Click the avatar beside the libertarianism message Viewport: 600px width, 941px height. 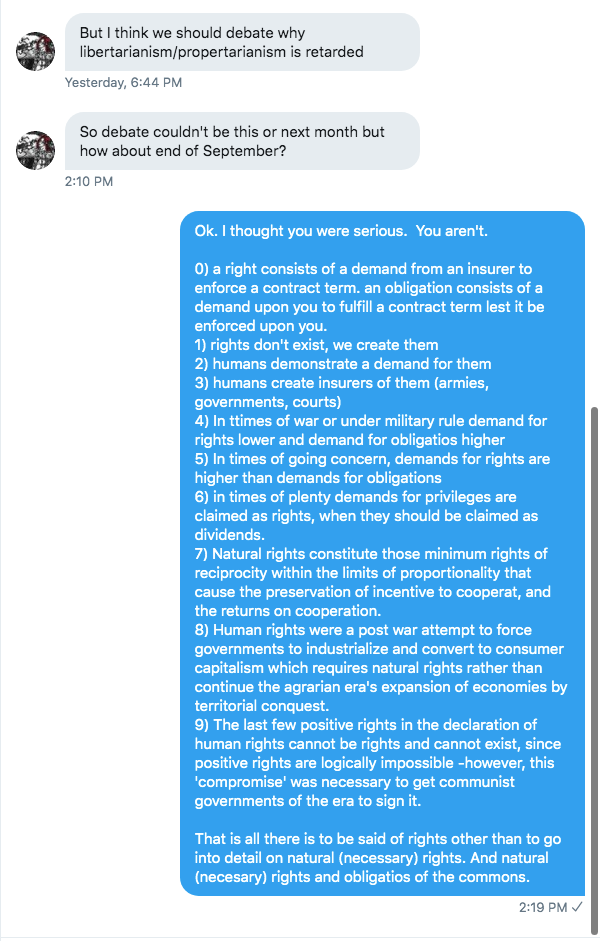click(36, 51)
